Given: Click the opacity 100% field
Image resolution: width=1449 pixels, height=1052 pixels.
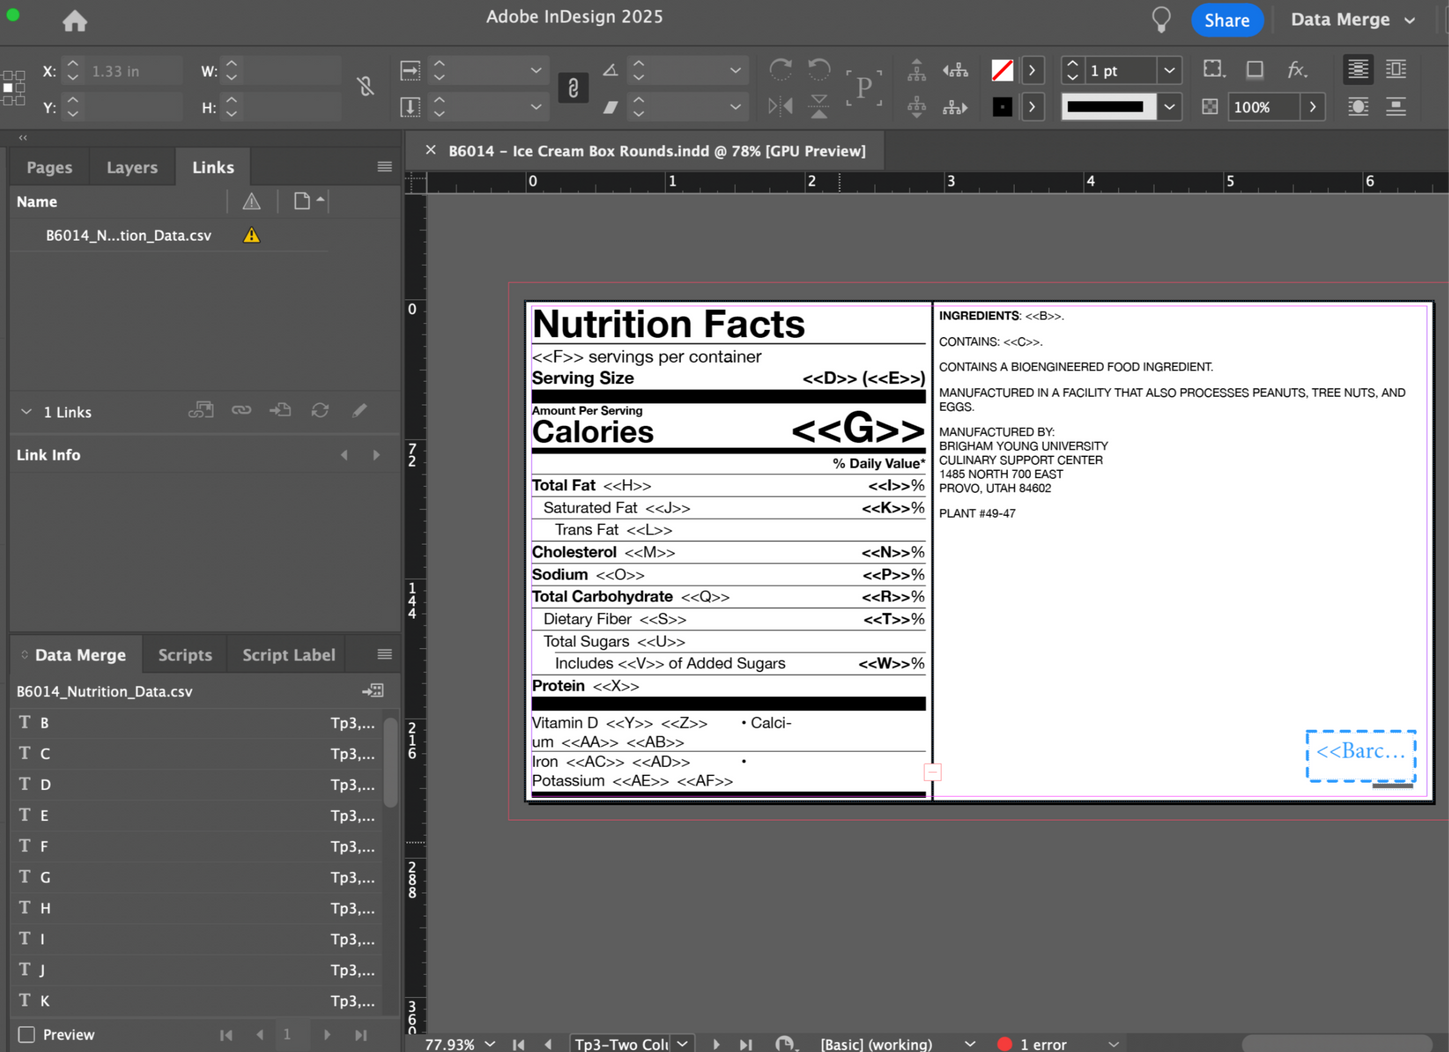Looking at the screenshot, I should 1263,107.
